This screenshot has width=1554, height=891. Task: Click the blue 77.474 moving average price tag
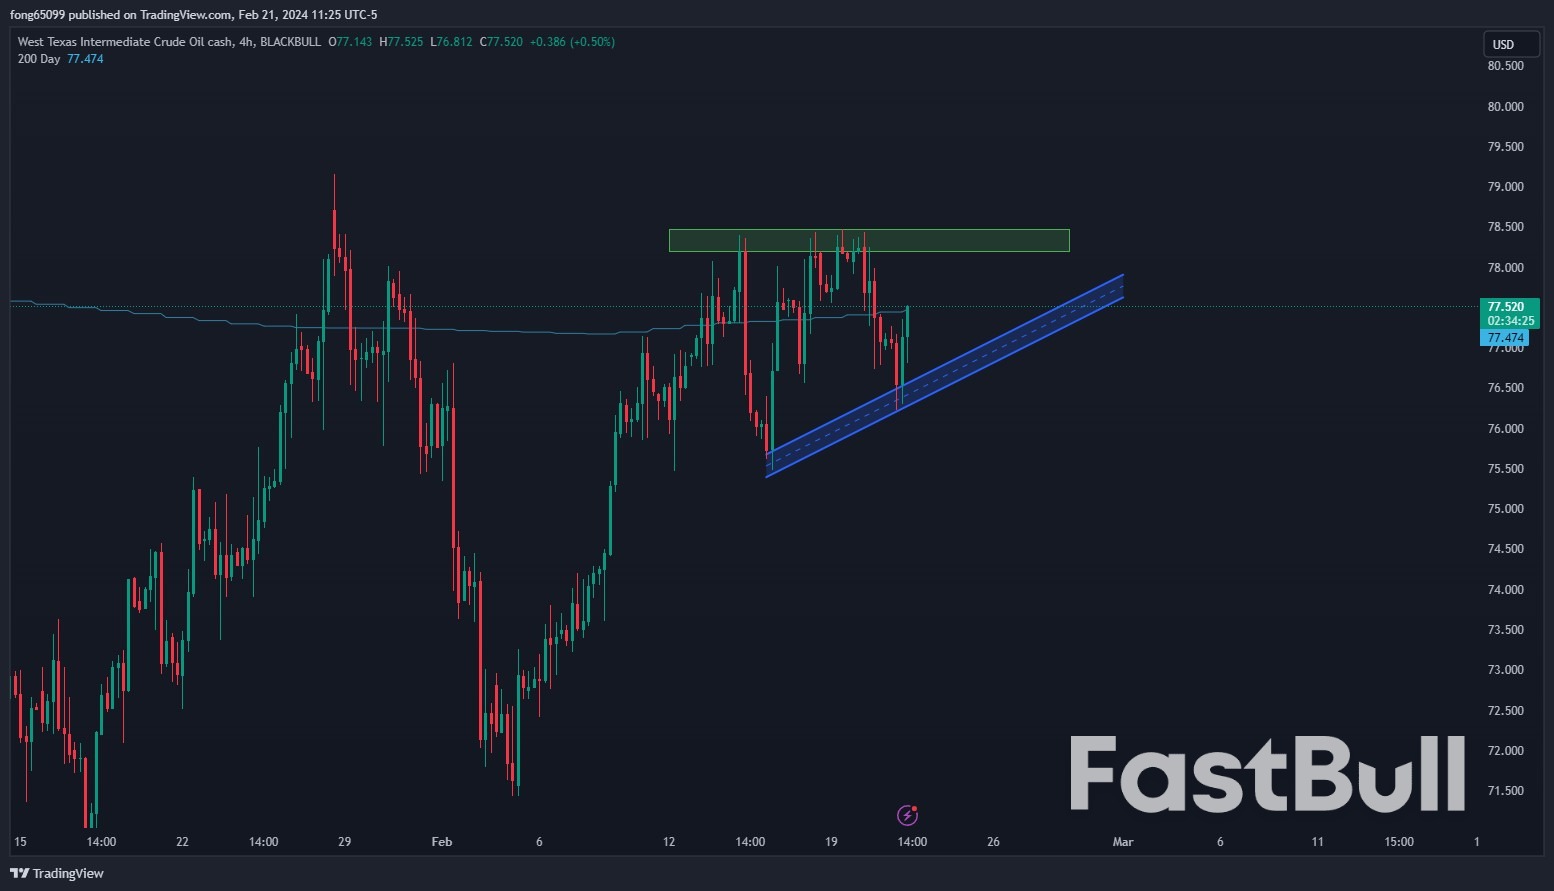(x=1504, y=338)
